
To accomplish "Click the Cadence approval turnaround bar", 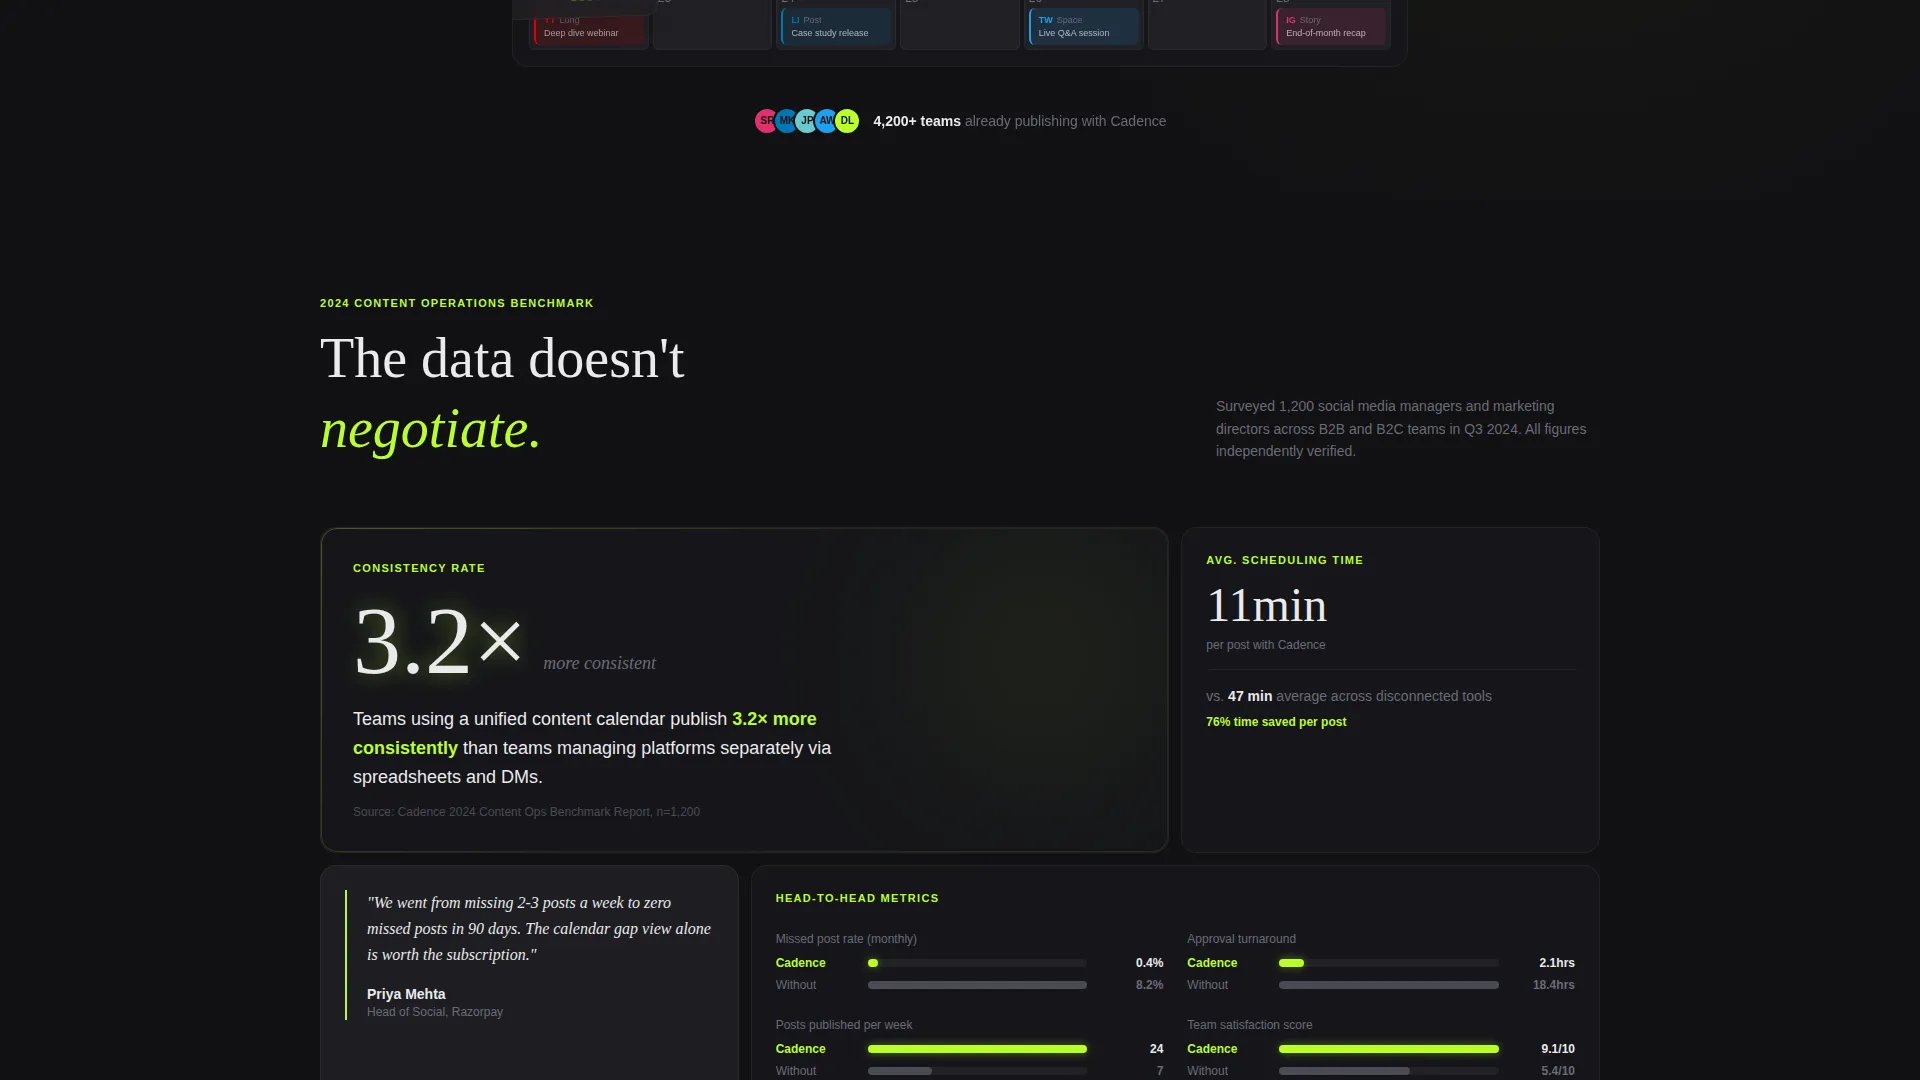I will 1388,963.
